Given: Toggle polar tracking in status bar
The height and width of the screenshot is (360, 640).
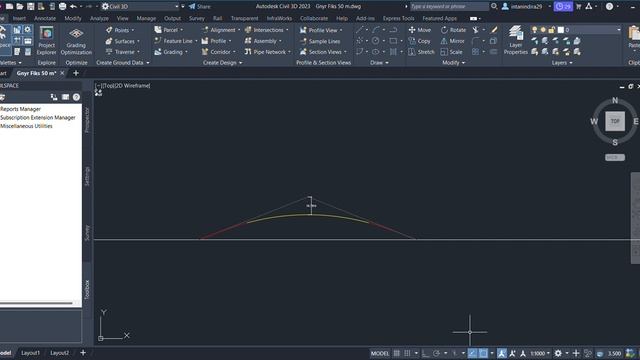Looking at the screenshot, I should (436, 353).
